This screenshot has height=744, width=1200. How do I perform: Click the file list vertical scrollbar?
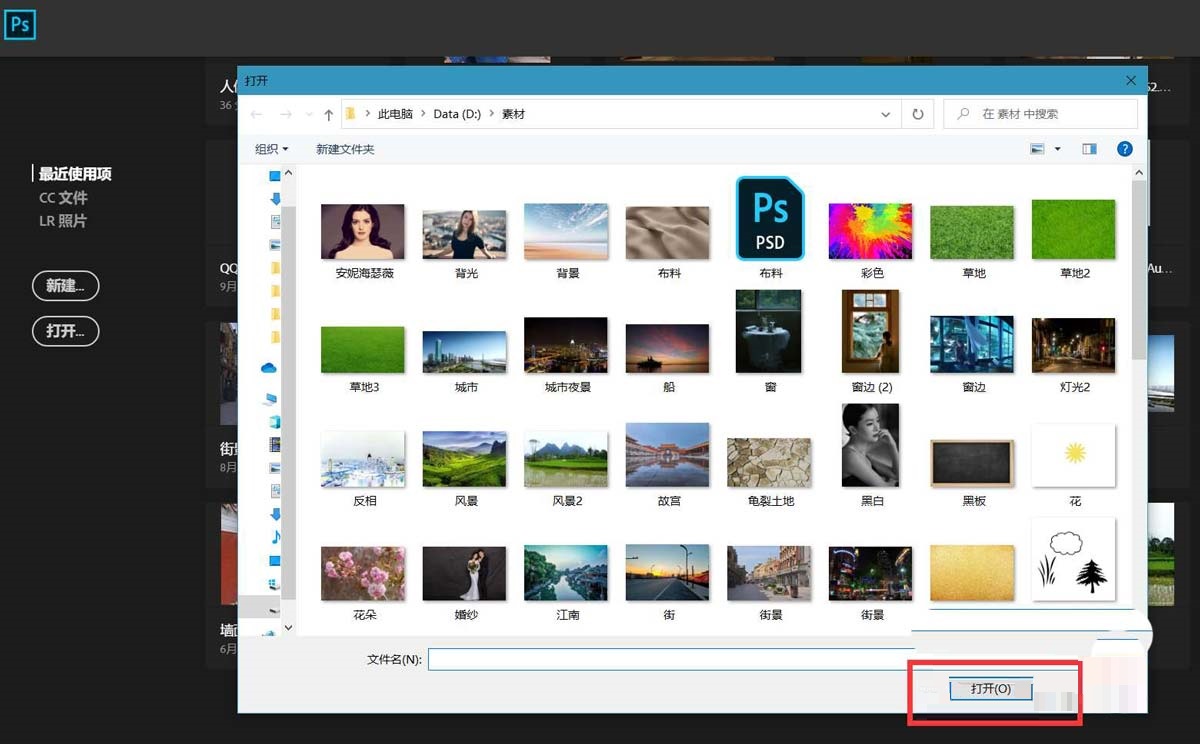1138,270
